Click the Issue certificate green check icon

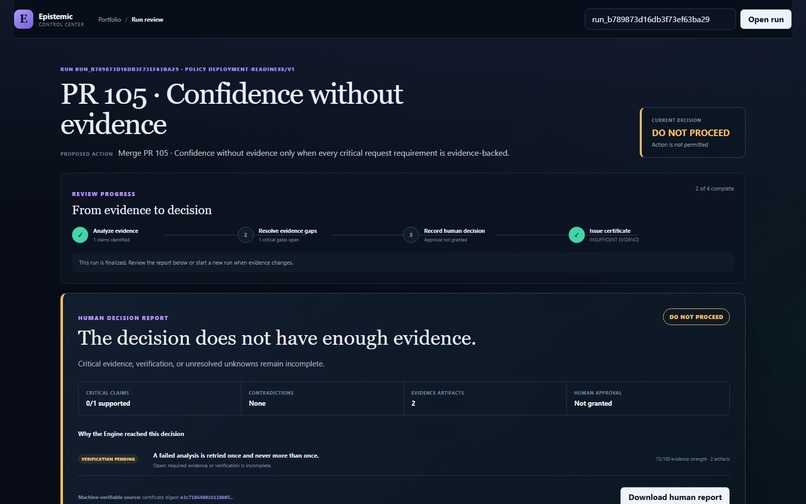pyautogui.click(x=577, y=235)
